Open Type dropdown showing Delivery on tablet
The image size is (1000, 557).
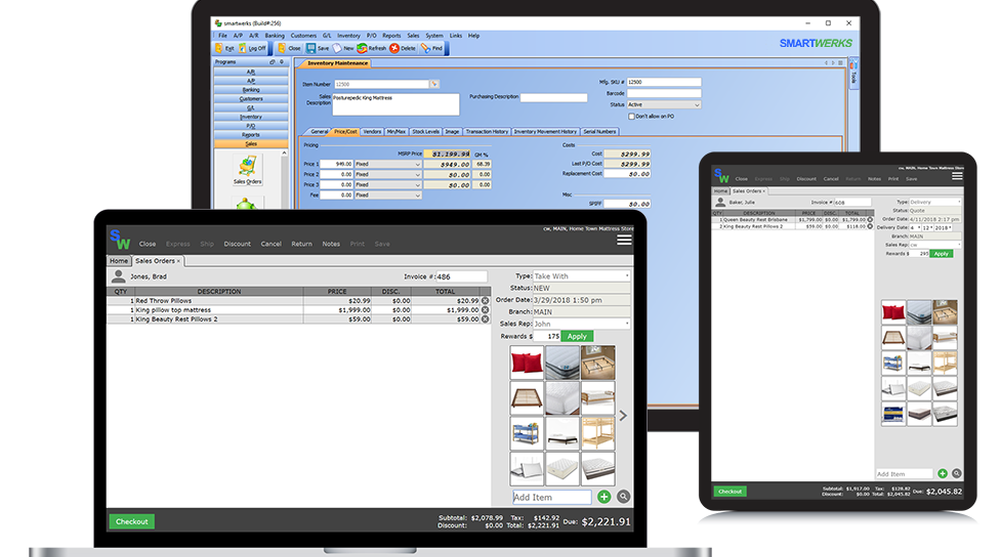(x=934, y=202)
